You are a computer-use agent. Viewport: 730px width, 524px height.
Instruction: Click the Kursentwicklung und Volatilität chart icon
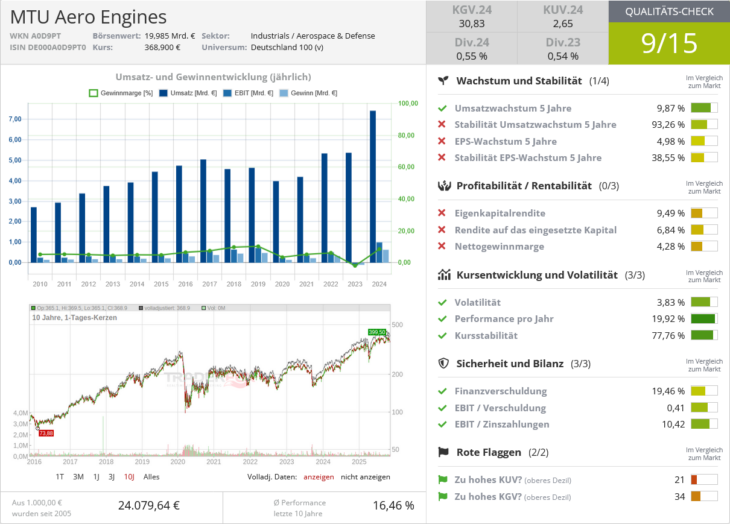click(x=443, y=274)
